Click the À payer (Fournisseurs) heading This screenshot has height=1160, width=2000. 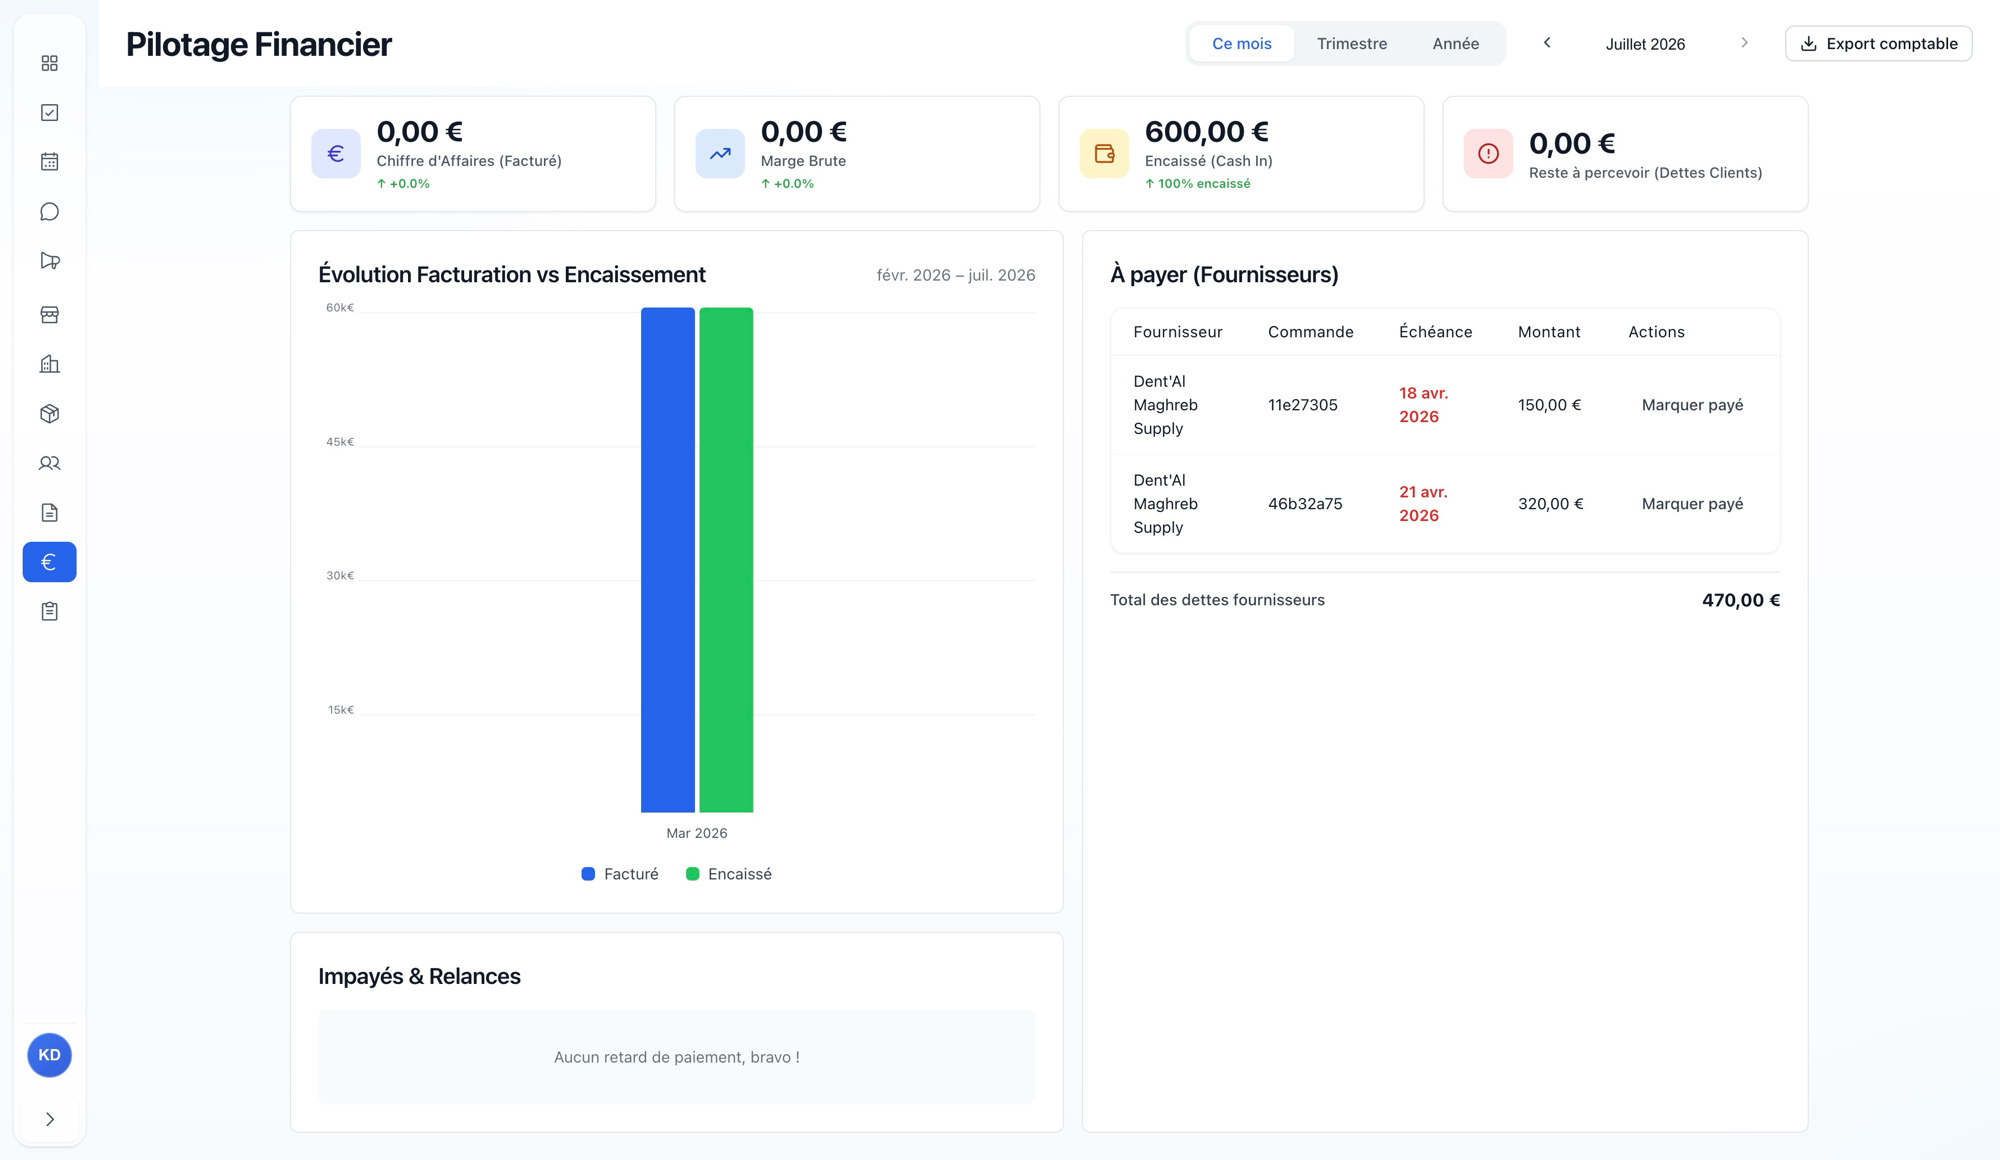point(1224,274)
